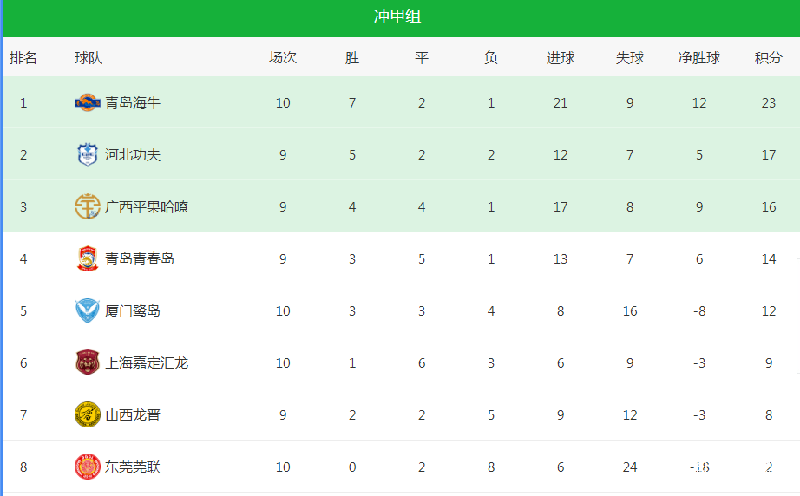Open the 上海嘉定汇龙 team name link
800x496 pixels.
tap(146, 363)
